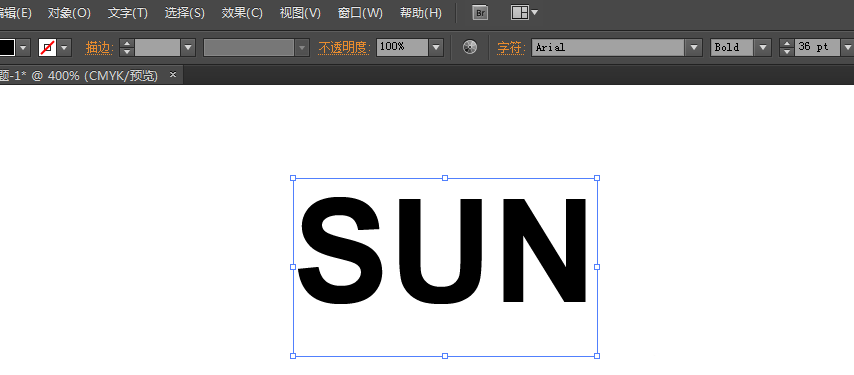Expand the fill color dropdown arrow
Image resolution: width=854 pixels, height=375 pixels.
click(x=23, y=48)
